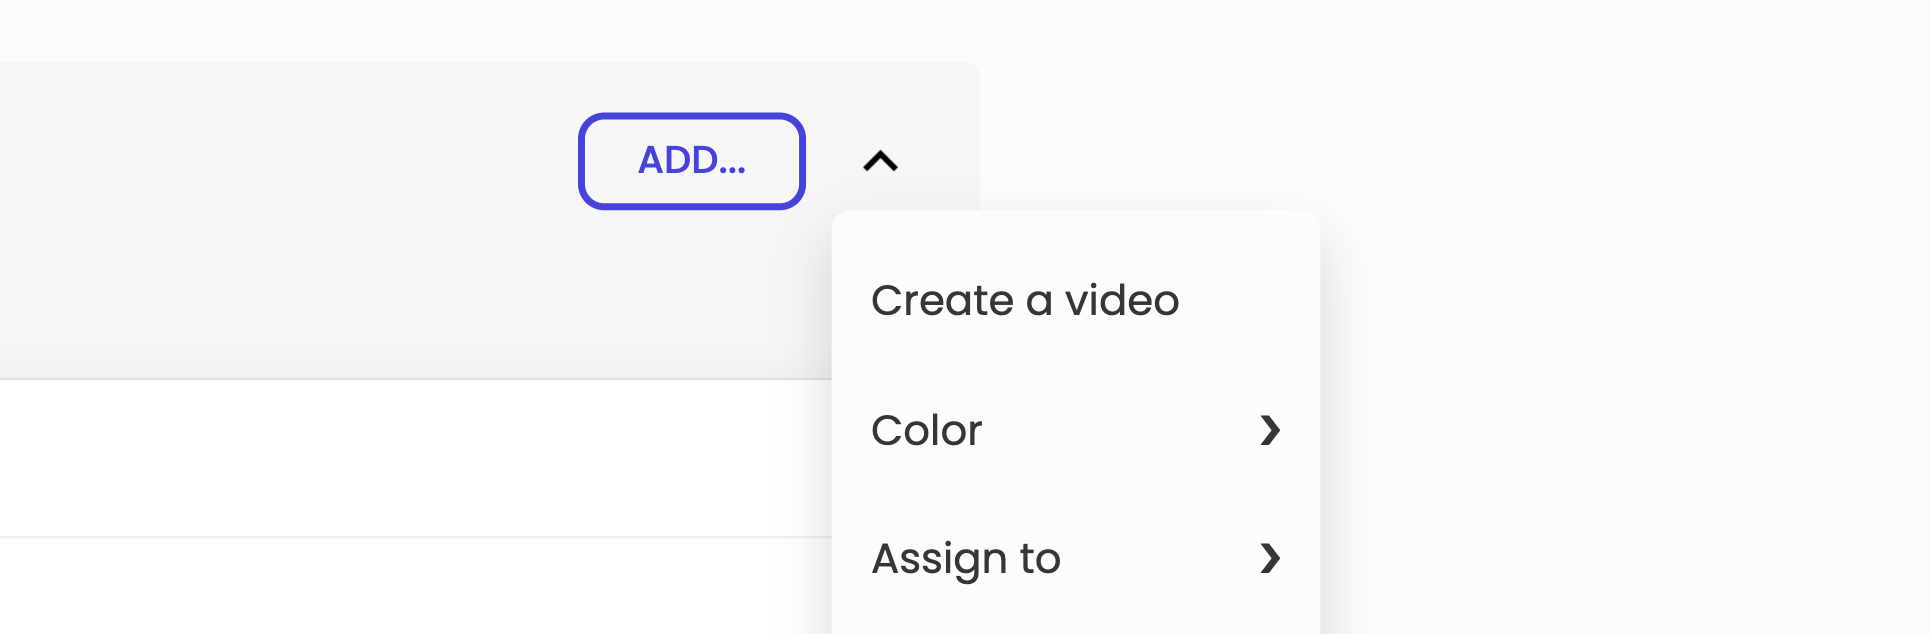Image resolution: width=1930 pixels, height=634 pixels.
Task: Click the blank page area right of the menu
Action: (1625, 400)
